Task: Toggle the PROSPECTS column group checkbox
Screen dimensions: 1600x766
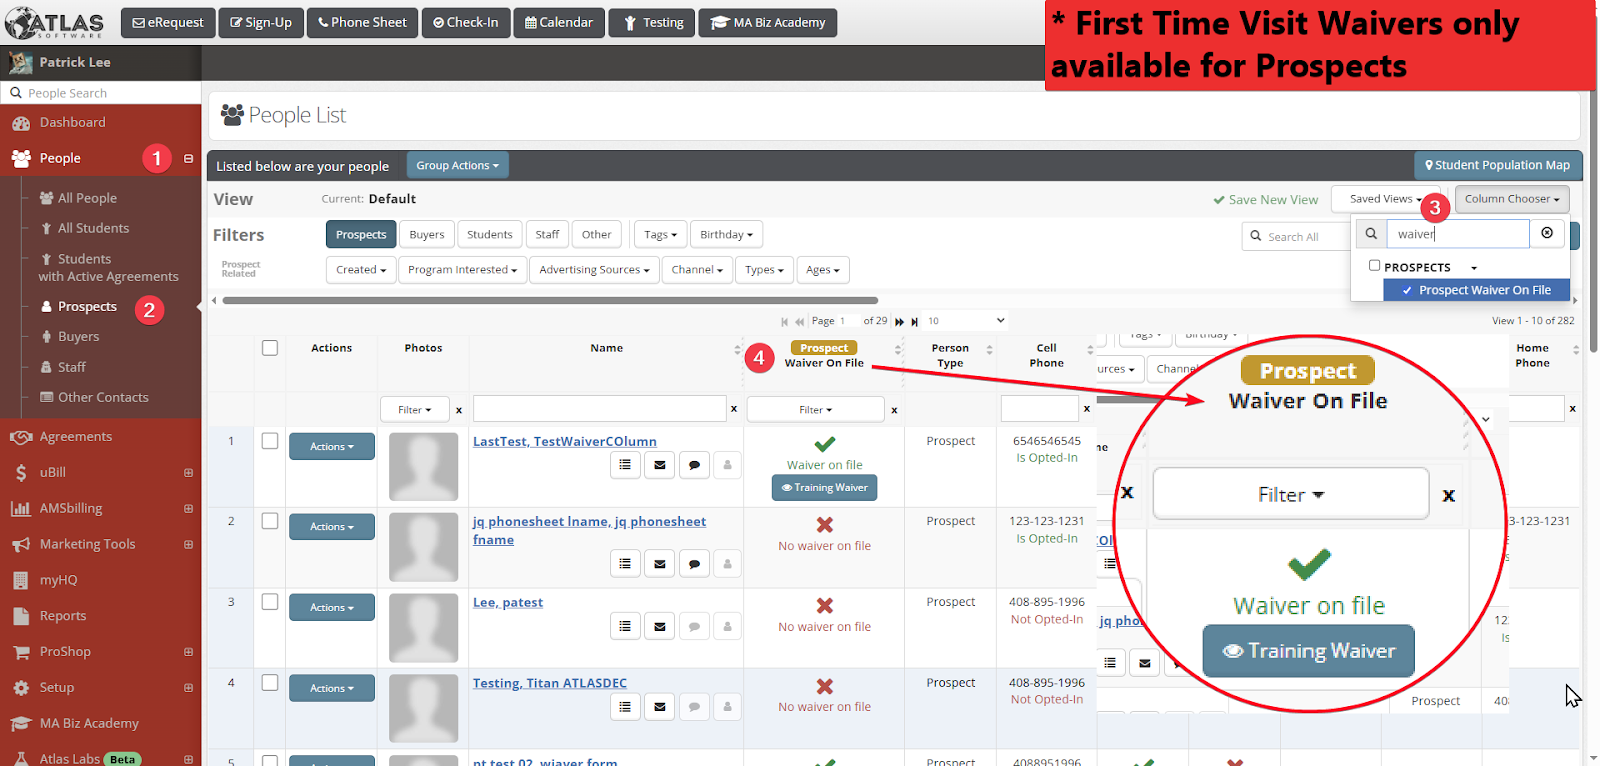Action: [x=1374, y=266]
